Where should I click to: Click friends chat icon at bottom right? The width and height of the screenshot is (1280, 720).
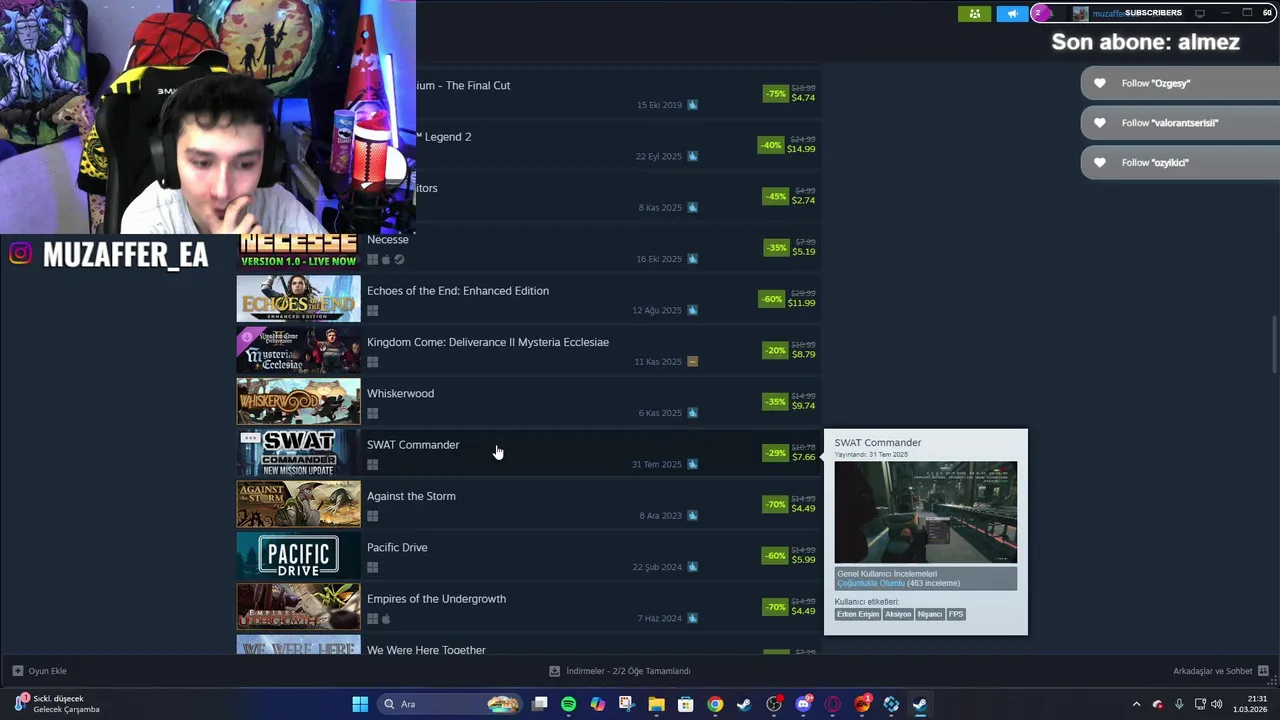click(1263, 671)
